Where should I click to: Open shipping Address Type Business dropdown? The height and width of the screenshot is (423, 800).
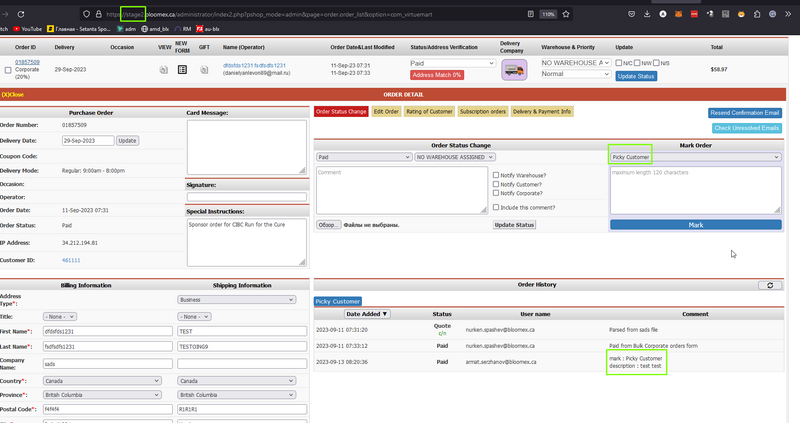[236, 300]
